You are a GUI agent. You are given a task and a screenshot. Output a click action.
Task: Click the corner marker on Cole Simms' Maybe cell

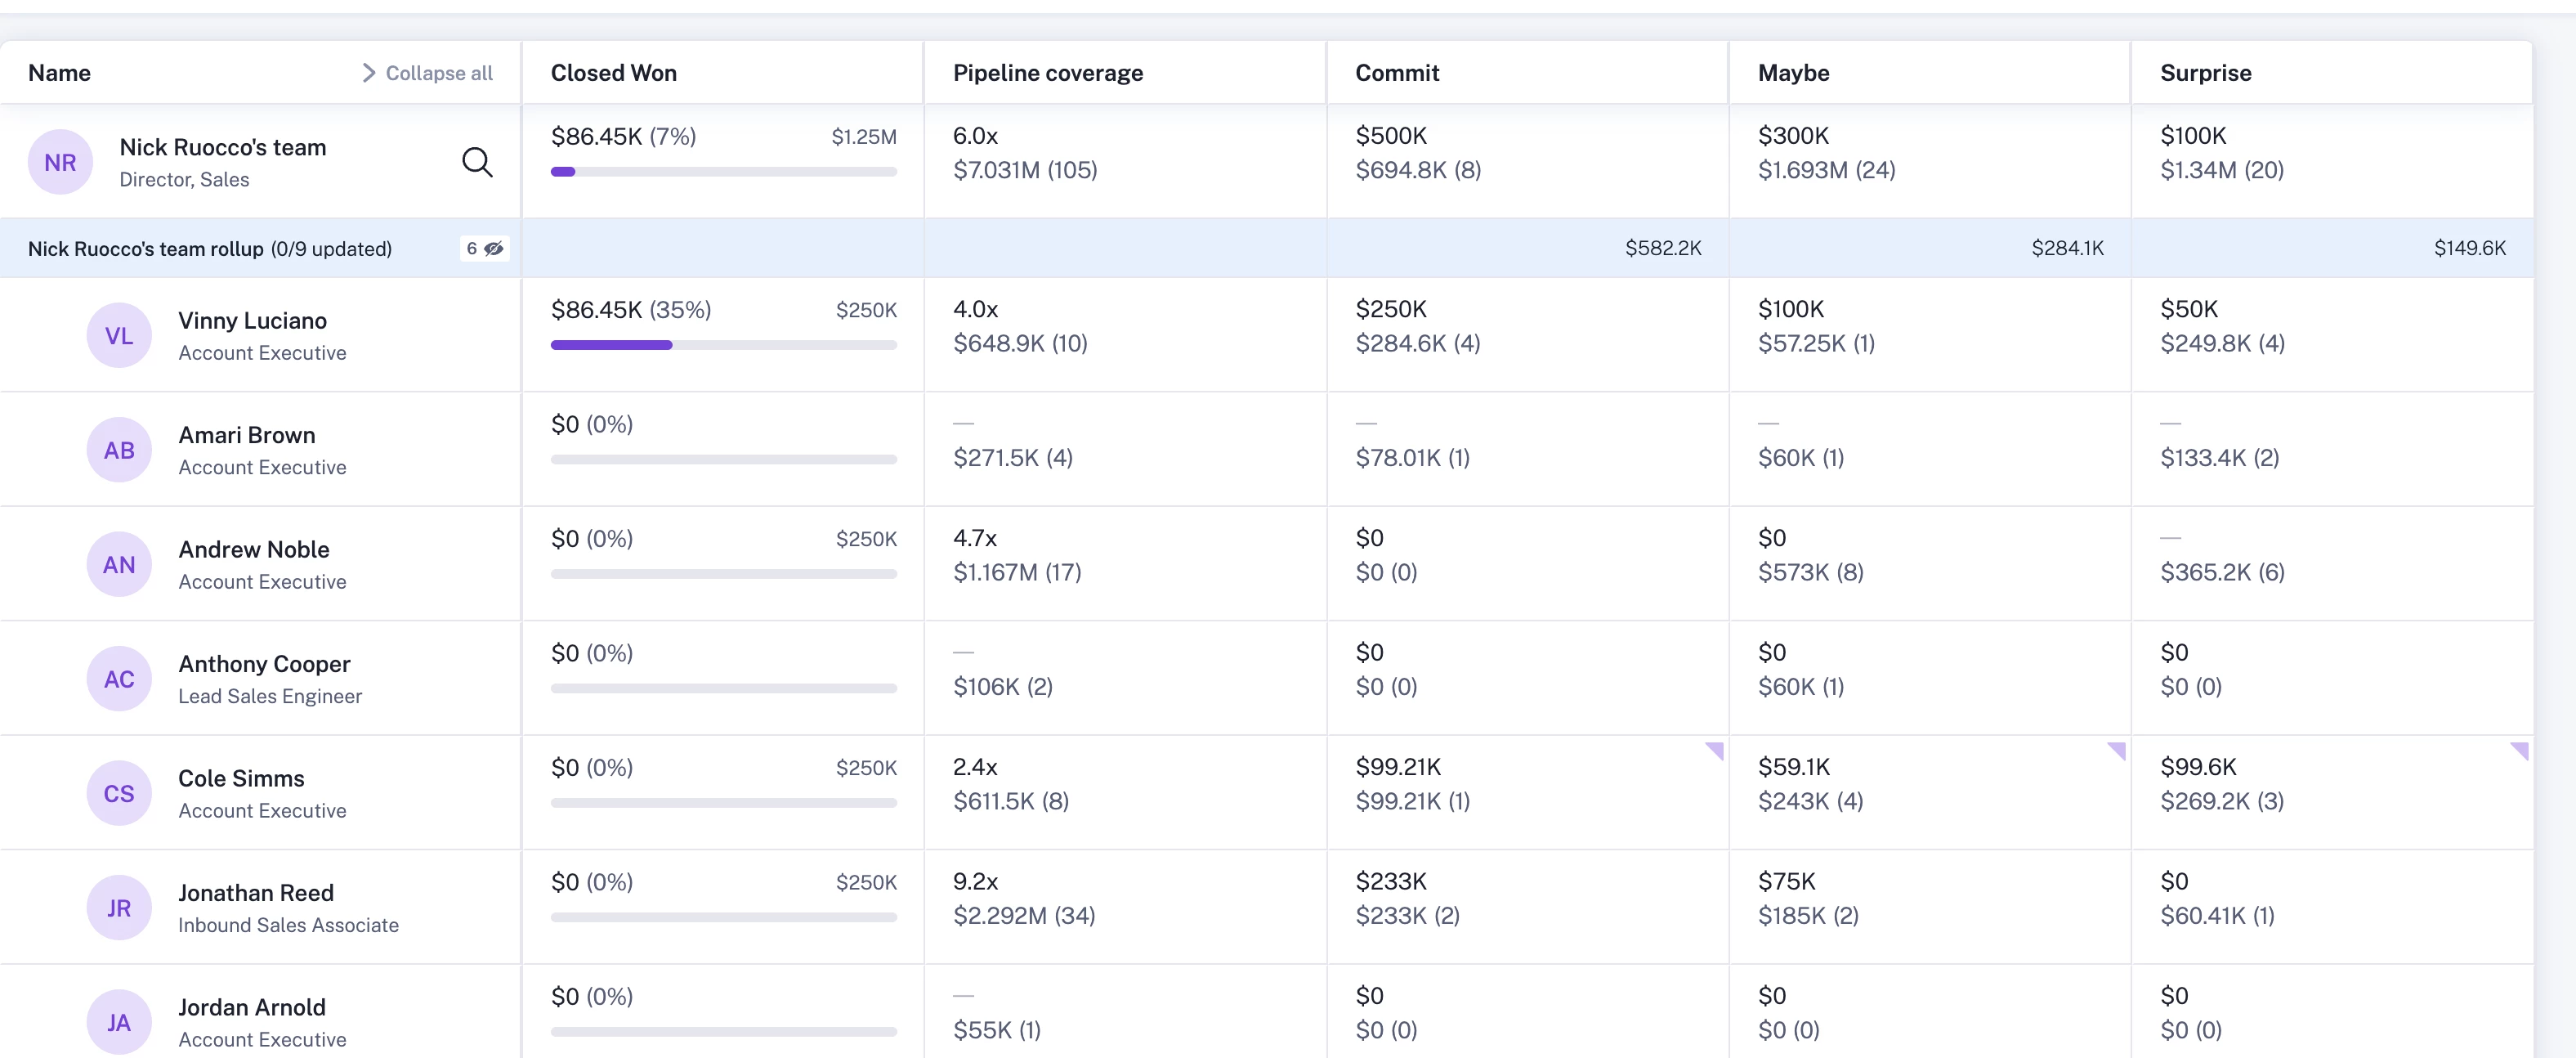point(2118,750)
